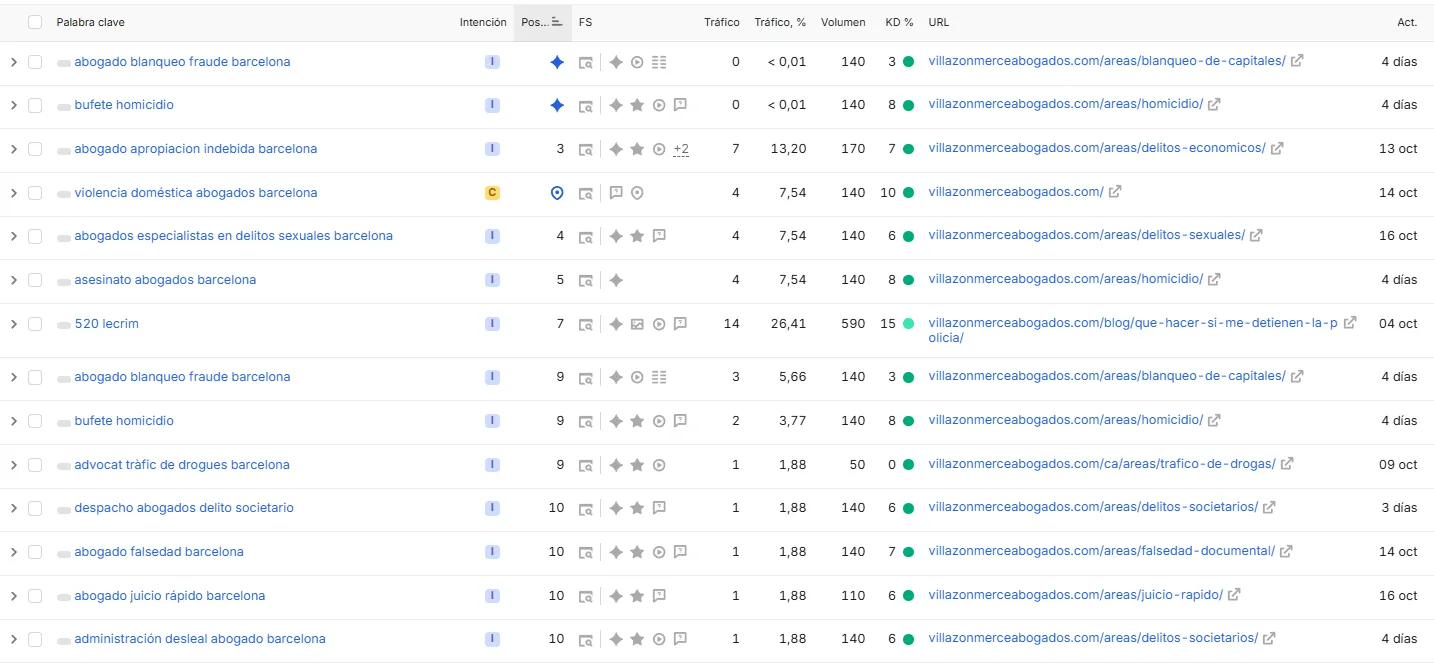This screenshot has width=1434, height=665.
Task: Sort by Palabra clave column header
Action: (91, 22)
